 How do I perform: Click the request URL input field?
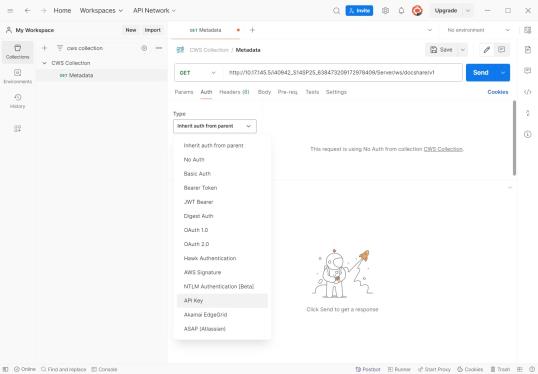tap(344, 73)
